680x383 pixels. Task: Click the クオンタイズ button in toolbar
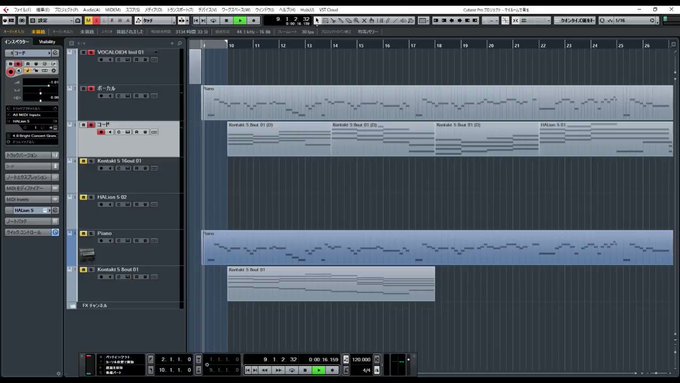tap(575, 20)
